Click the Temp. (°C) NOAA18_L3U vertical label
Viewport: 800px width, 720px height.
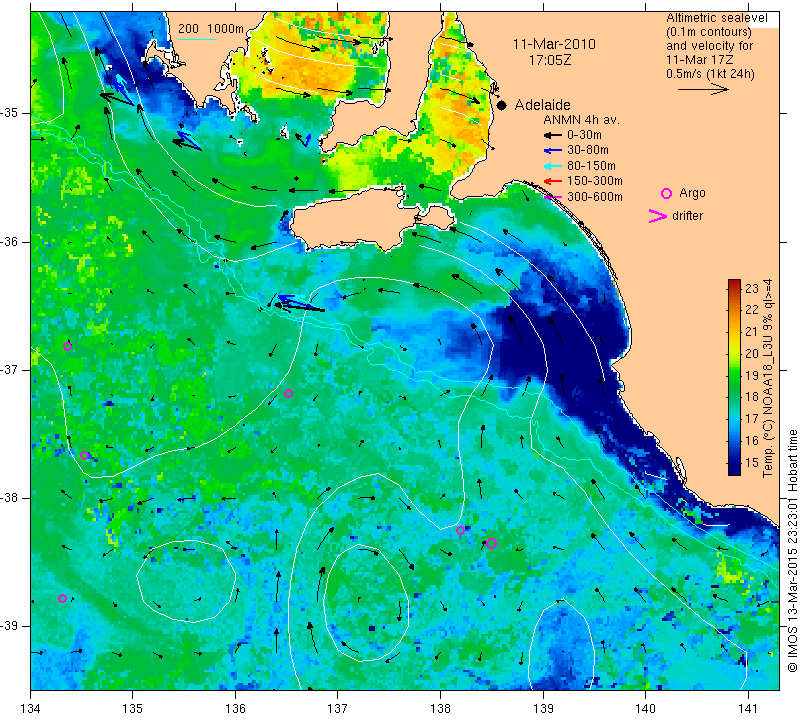[x=768, y=378]
